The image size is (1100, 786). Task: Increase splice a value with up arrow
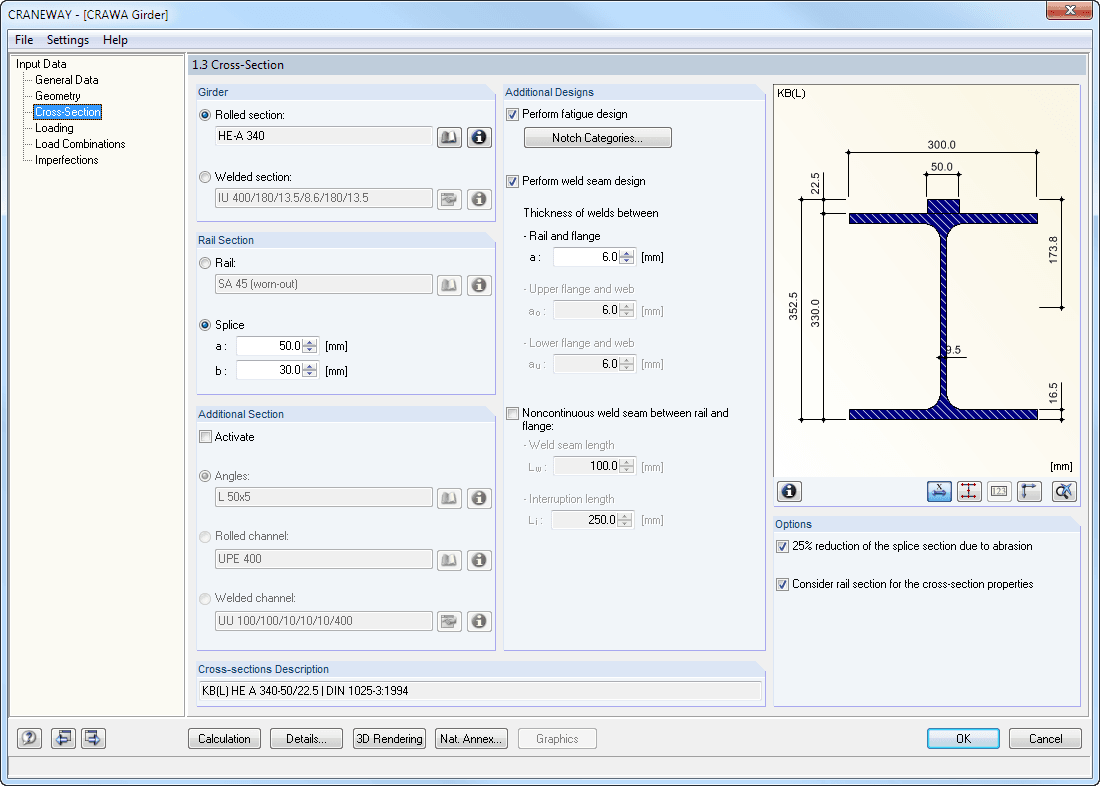(310, 342)
